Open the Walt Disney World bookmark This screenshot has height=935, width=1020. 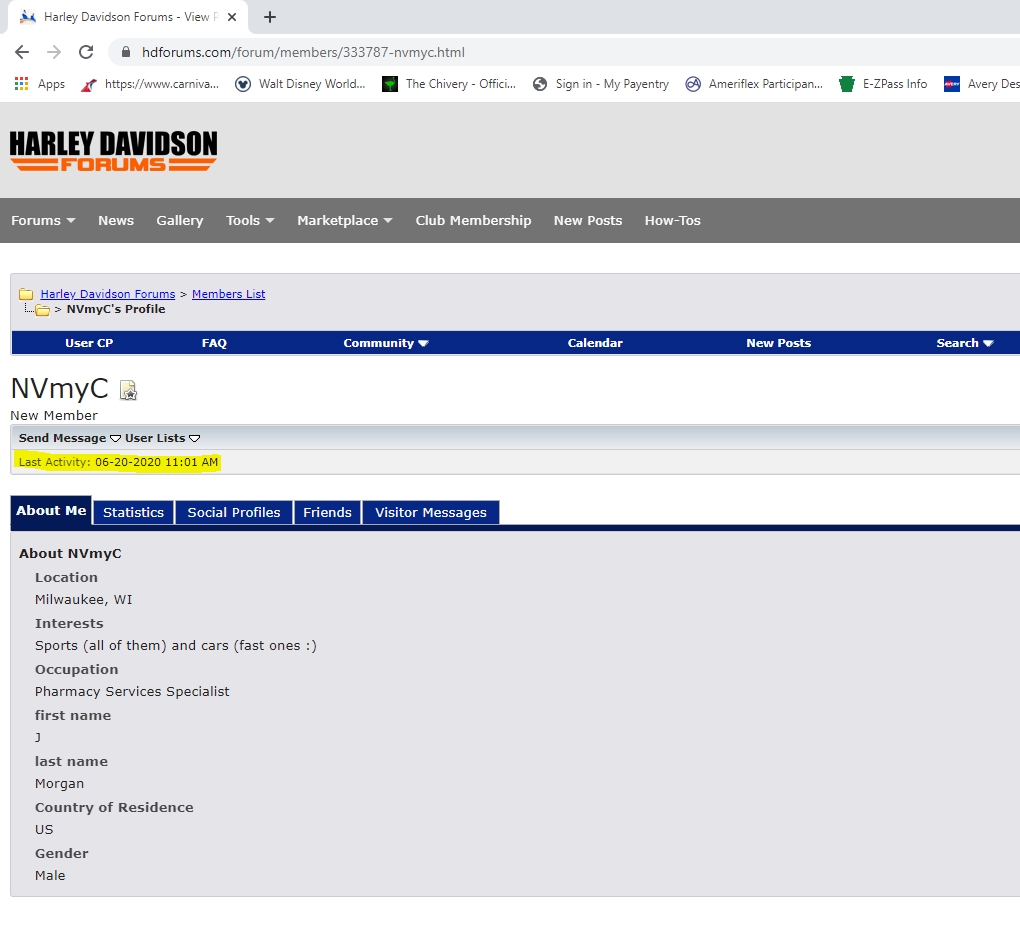pos(301,84)
